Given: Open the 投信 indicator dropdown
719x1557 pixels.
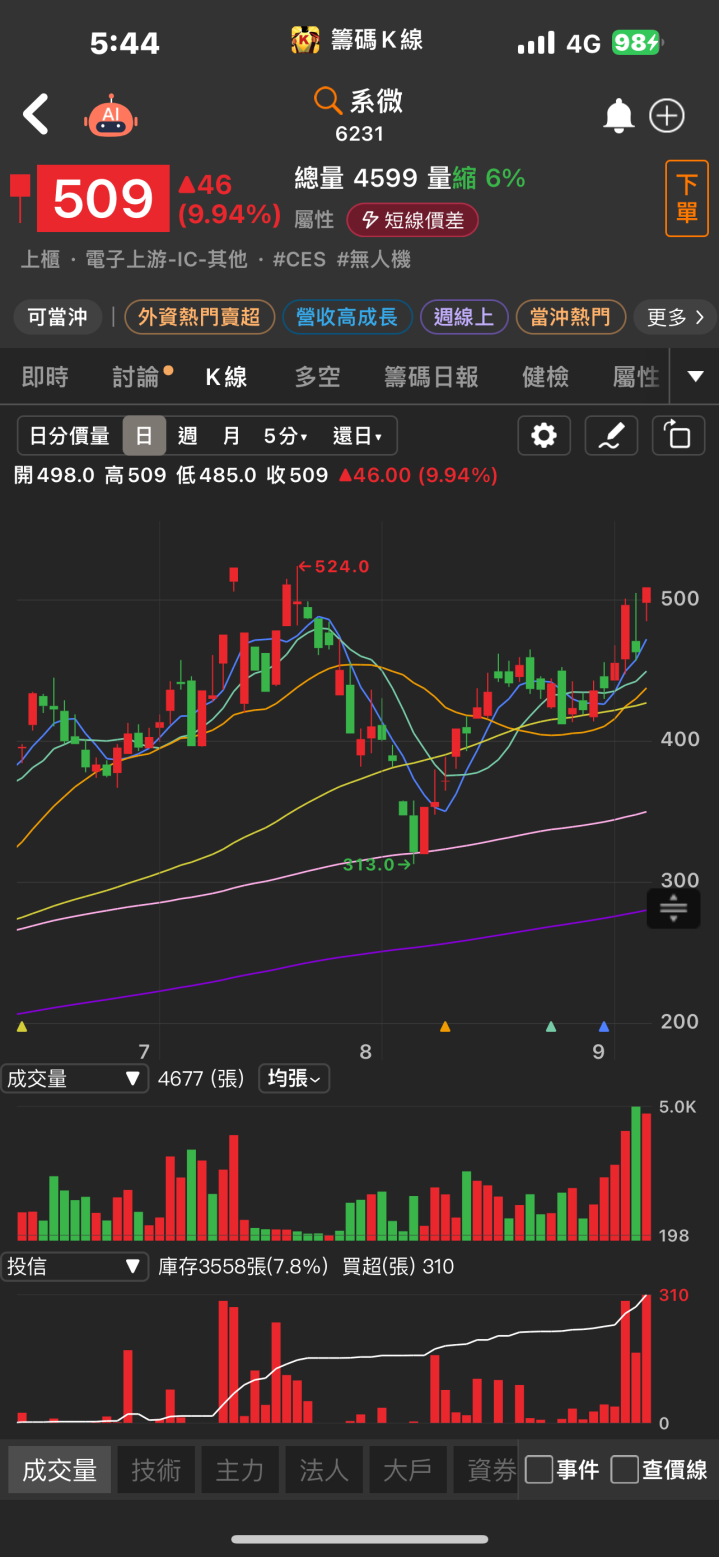Looking at the screenshot, I should tap(74, 1266).
